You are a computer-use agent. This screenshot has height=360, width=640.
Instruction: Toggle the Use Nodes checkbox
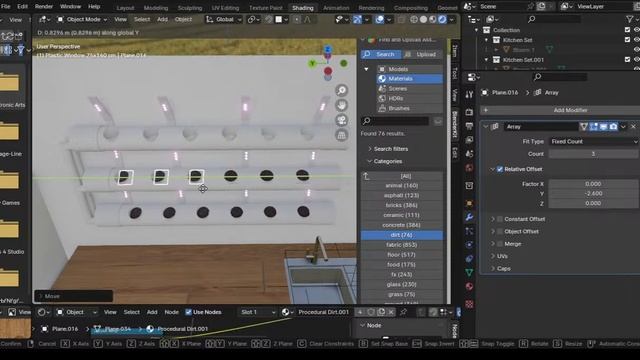point(188,312)
